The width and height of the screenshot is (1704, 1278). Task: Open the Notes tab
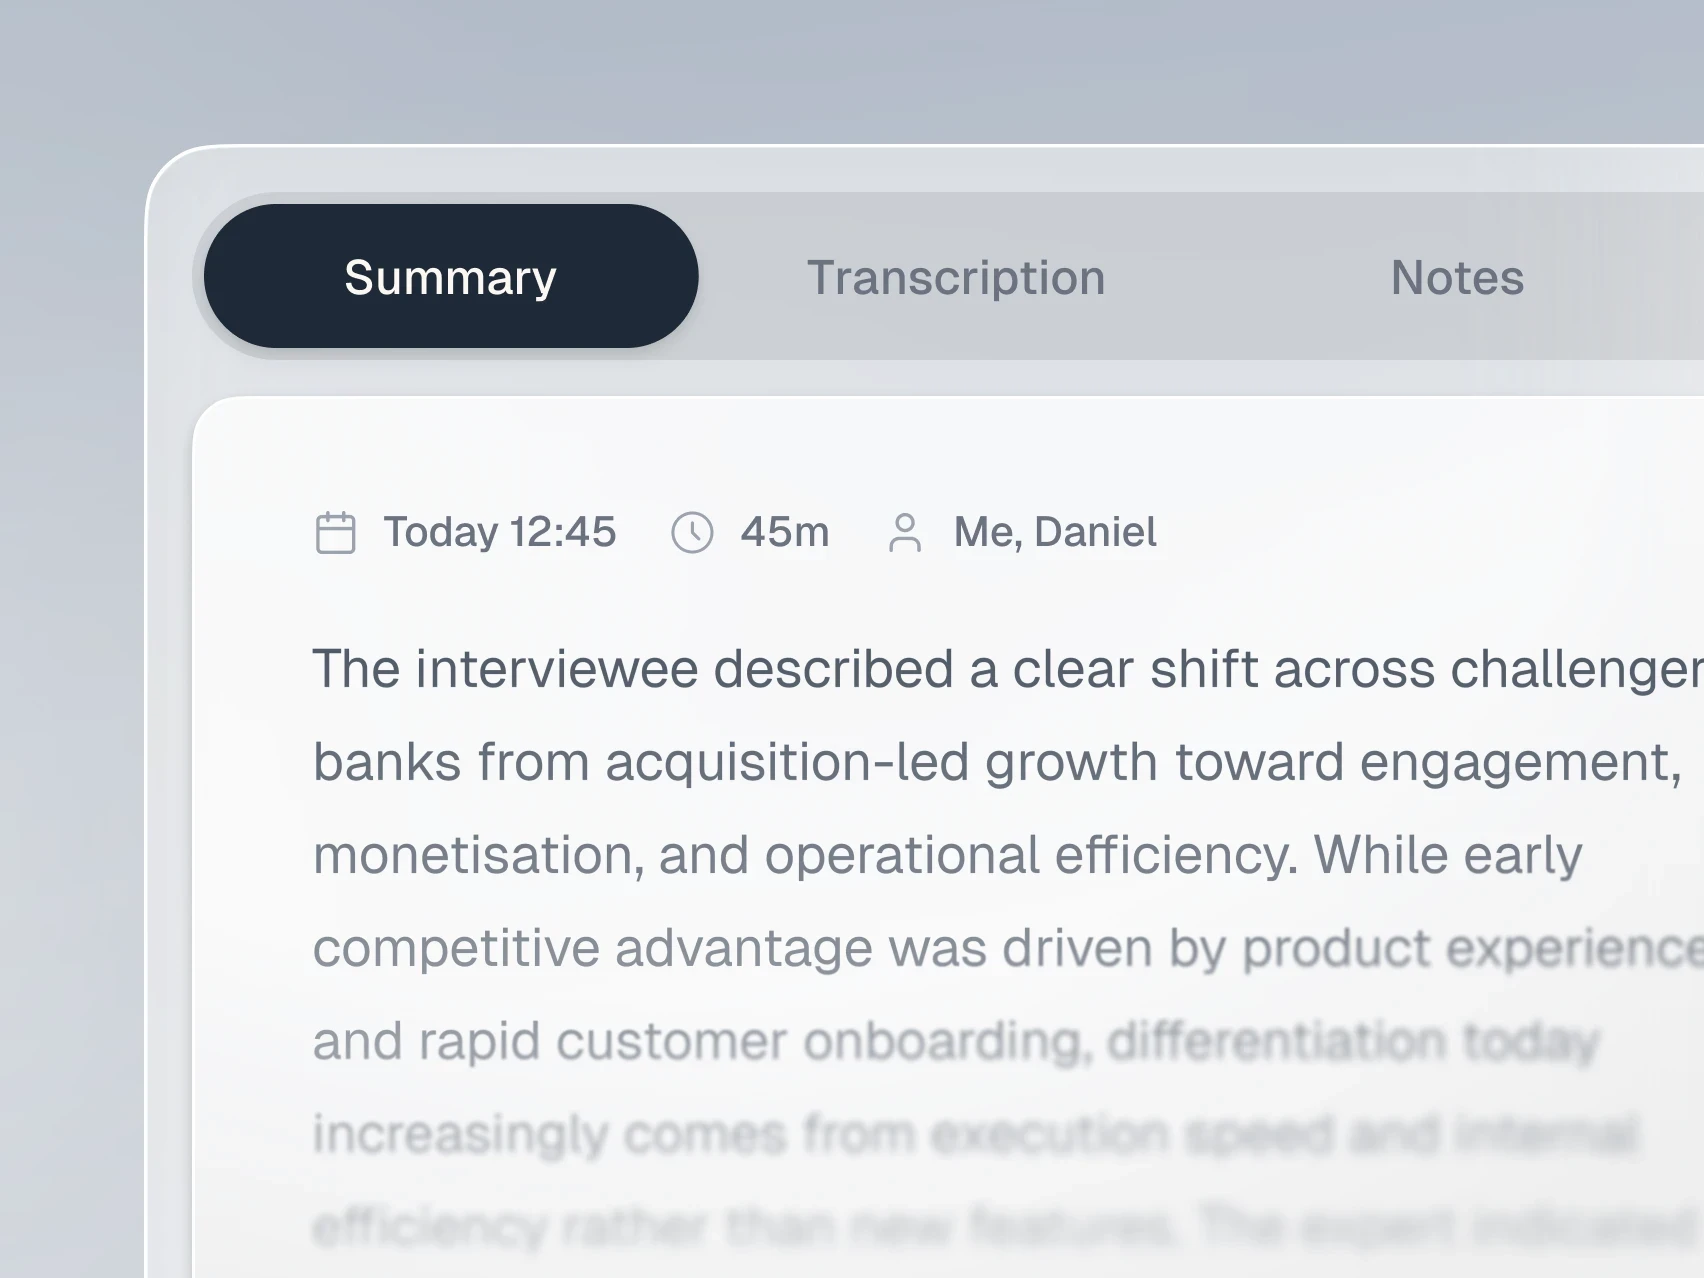click(1457, 277)
